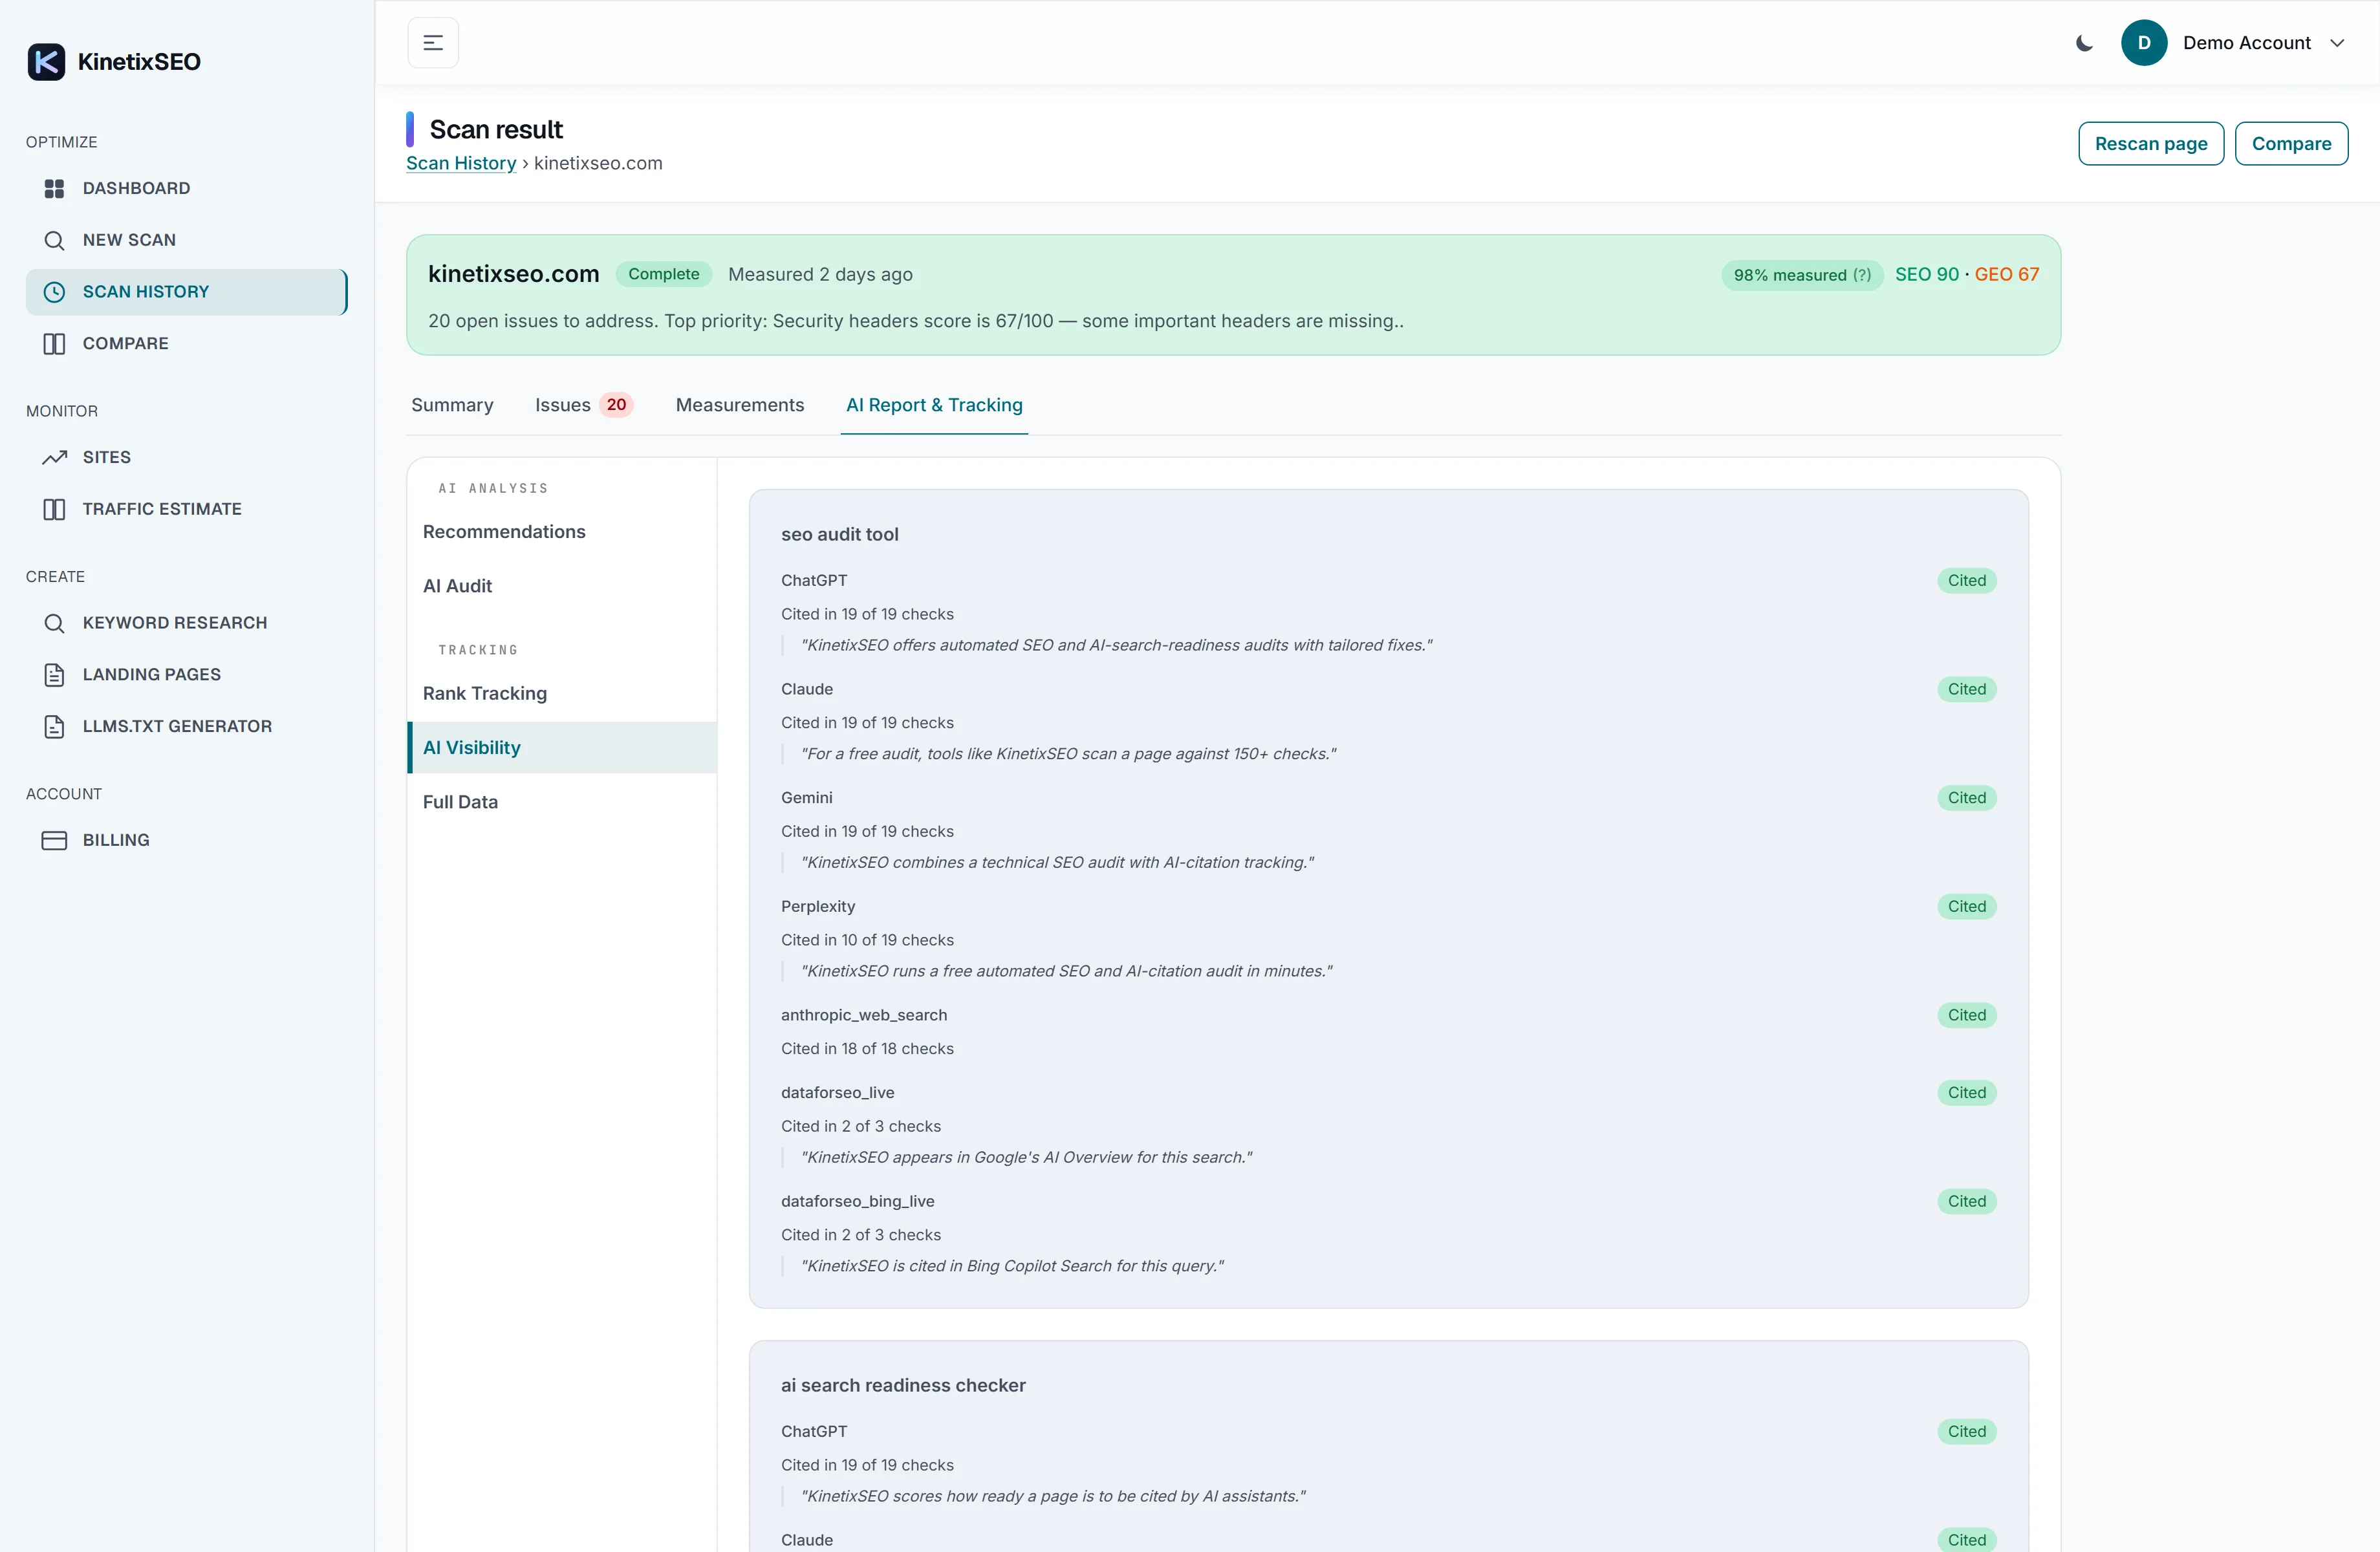
Task: Open LLMS.TXT Generator page
Action: click(x=186, y=727)
